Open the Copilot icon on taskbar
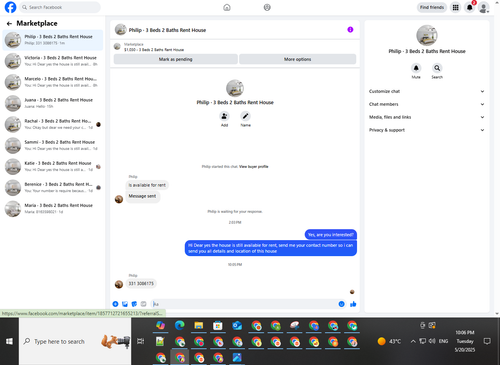The height and width of the screenshot is (365, 500). point(160,325)
